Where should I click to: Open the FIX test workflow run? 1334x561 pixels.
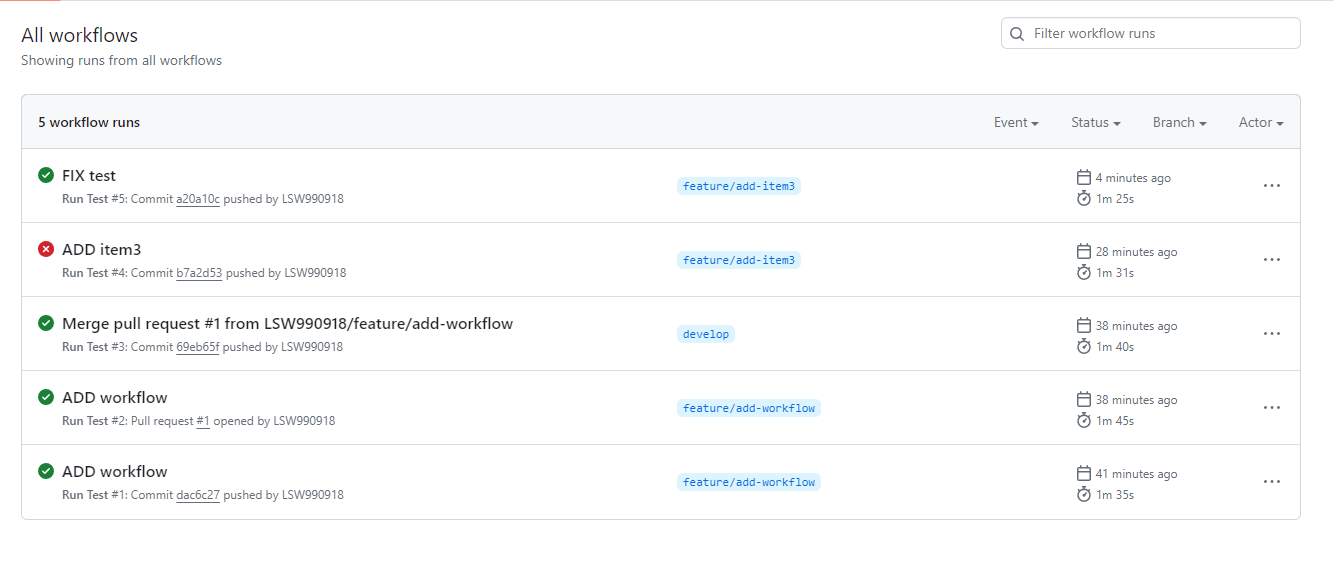(x=89, y=175)
